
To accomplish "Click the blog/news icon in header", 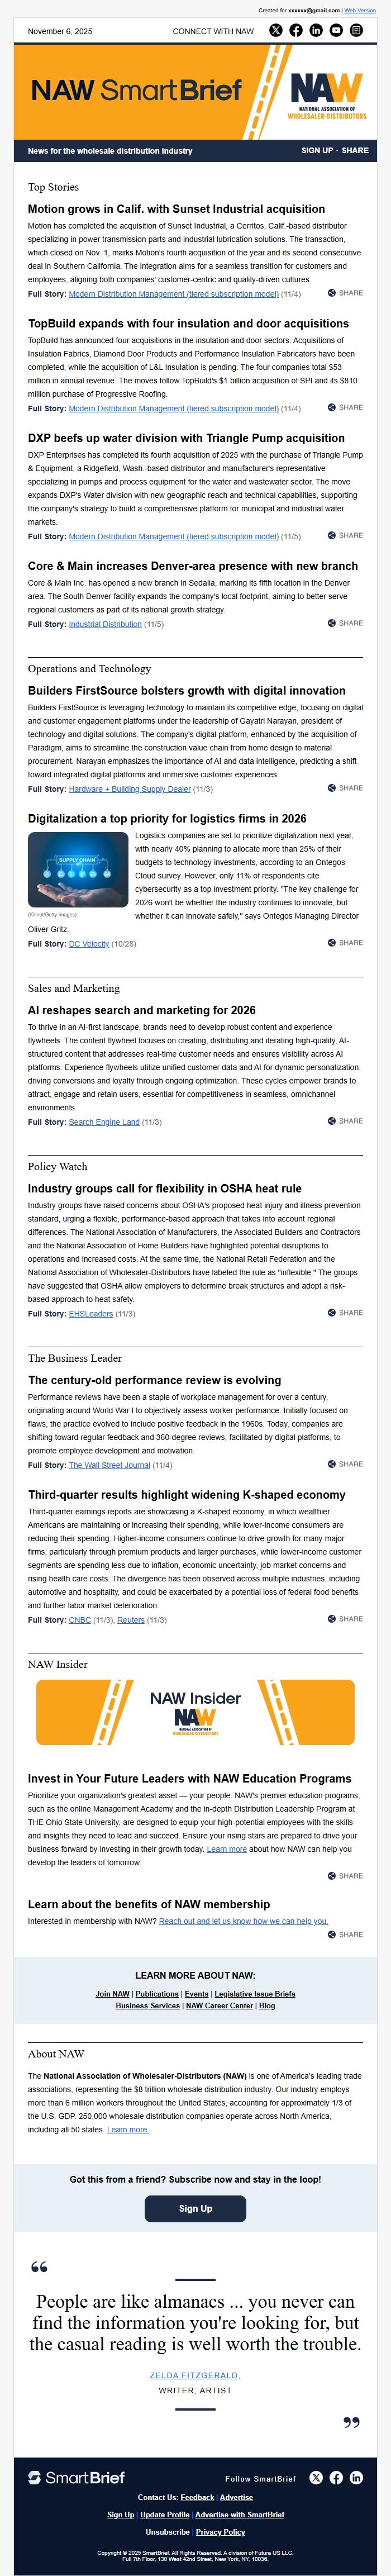I will pos(356,30).
